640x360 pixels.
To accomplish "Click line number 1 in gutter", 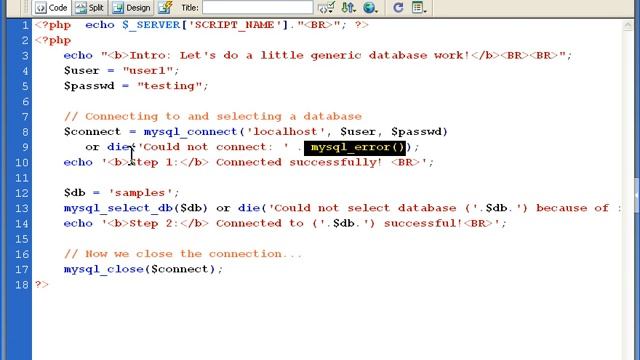I will pos(25,25).
